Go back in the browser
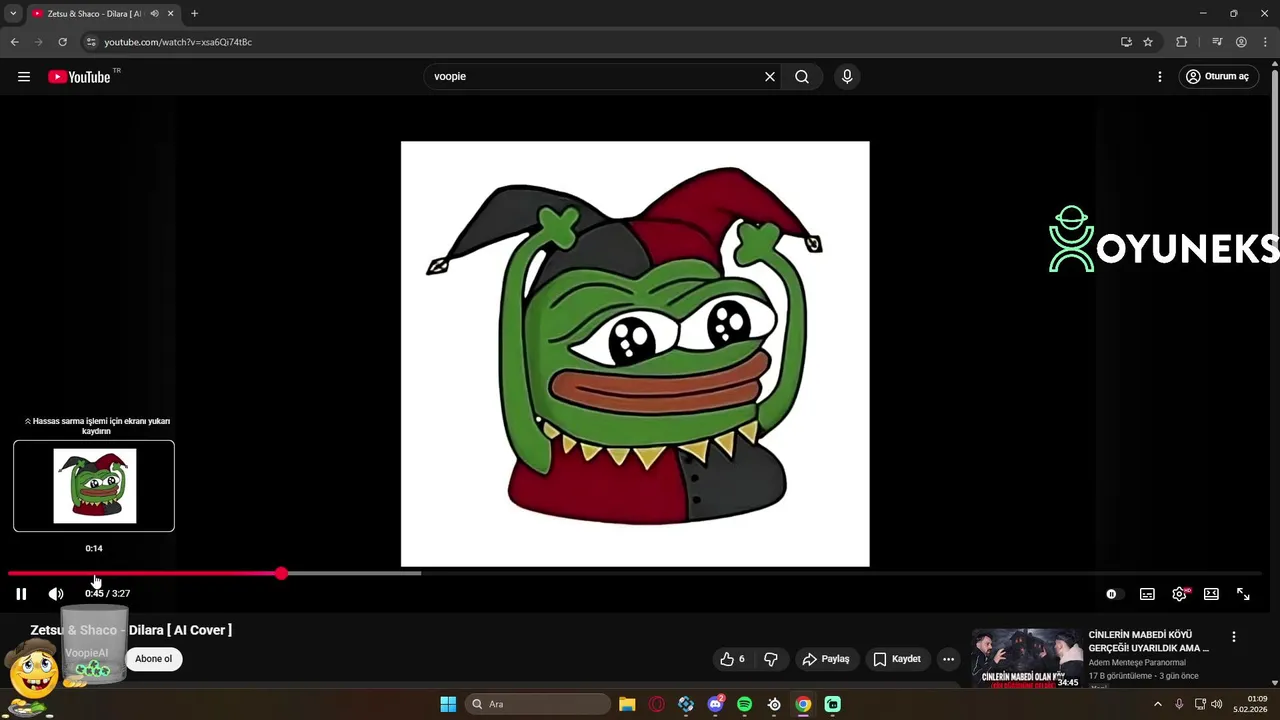Viewport: 1280px width, 720px height. 14,42
